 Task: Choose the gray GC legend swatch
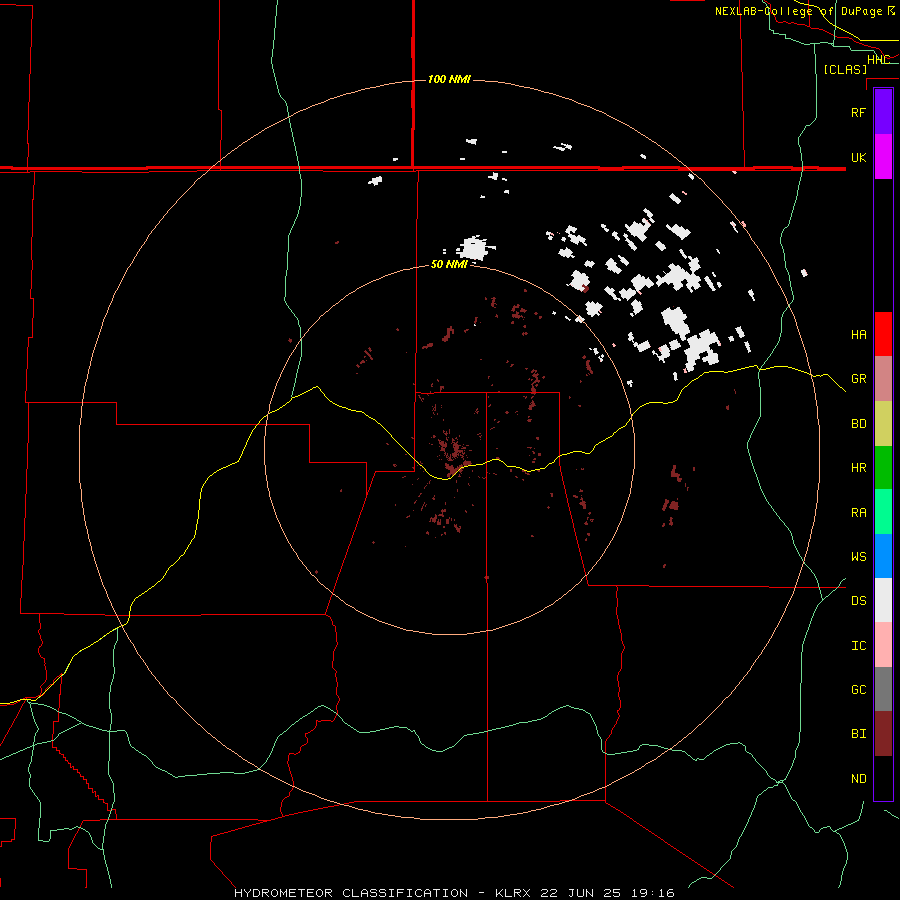point(883,689)
